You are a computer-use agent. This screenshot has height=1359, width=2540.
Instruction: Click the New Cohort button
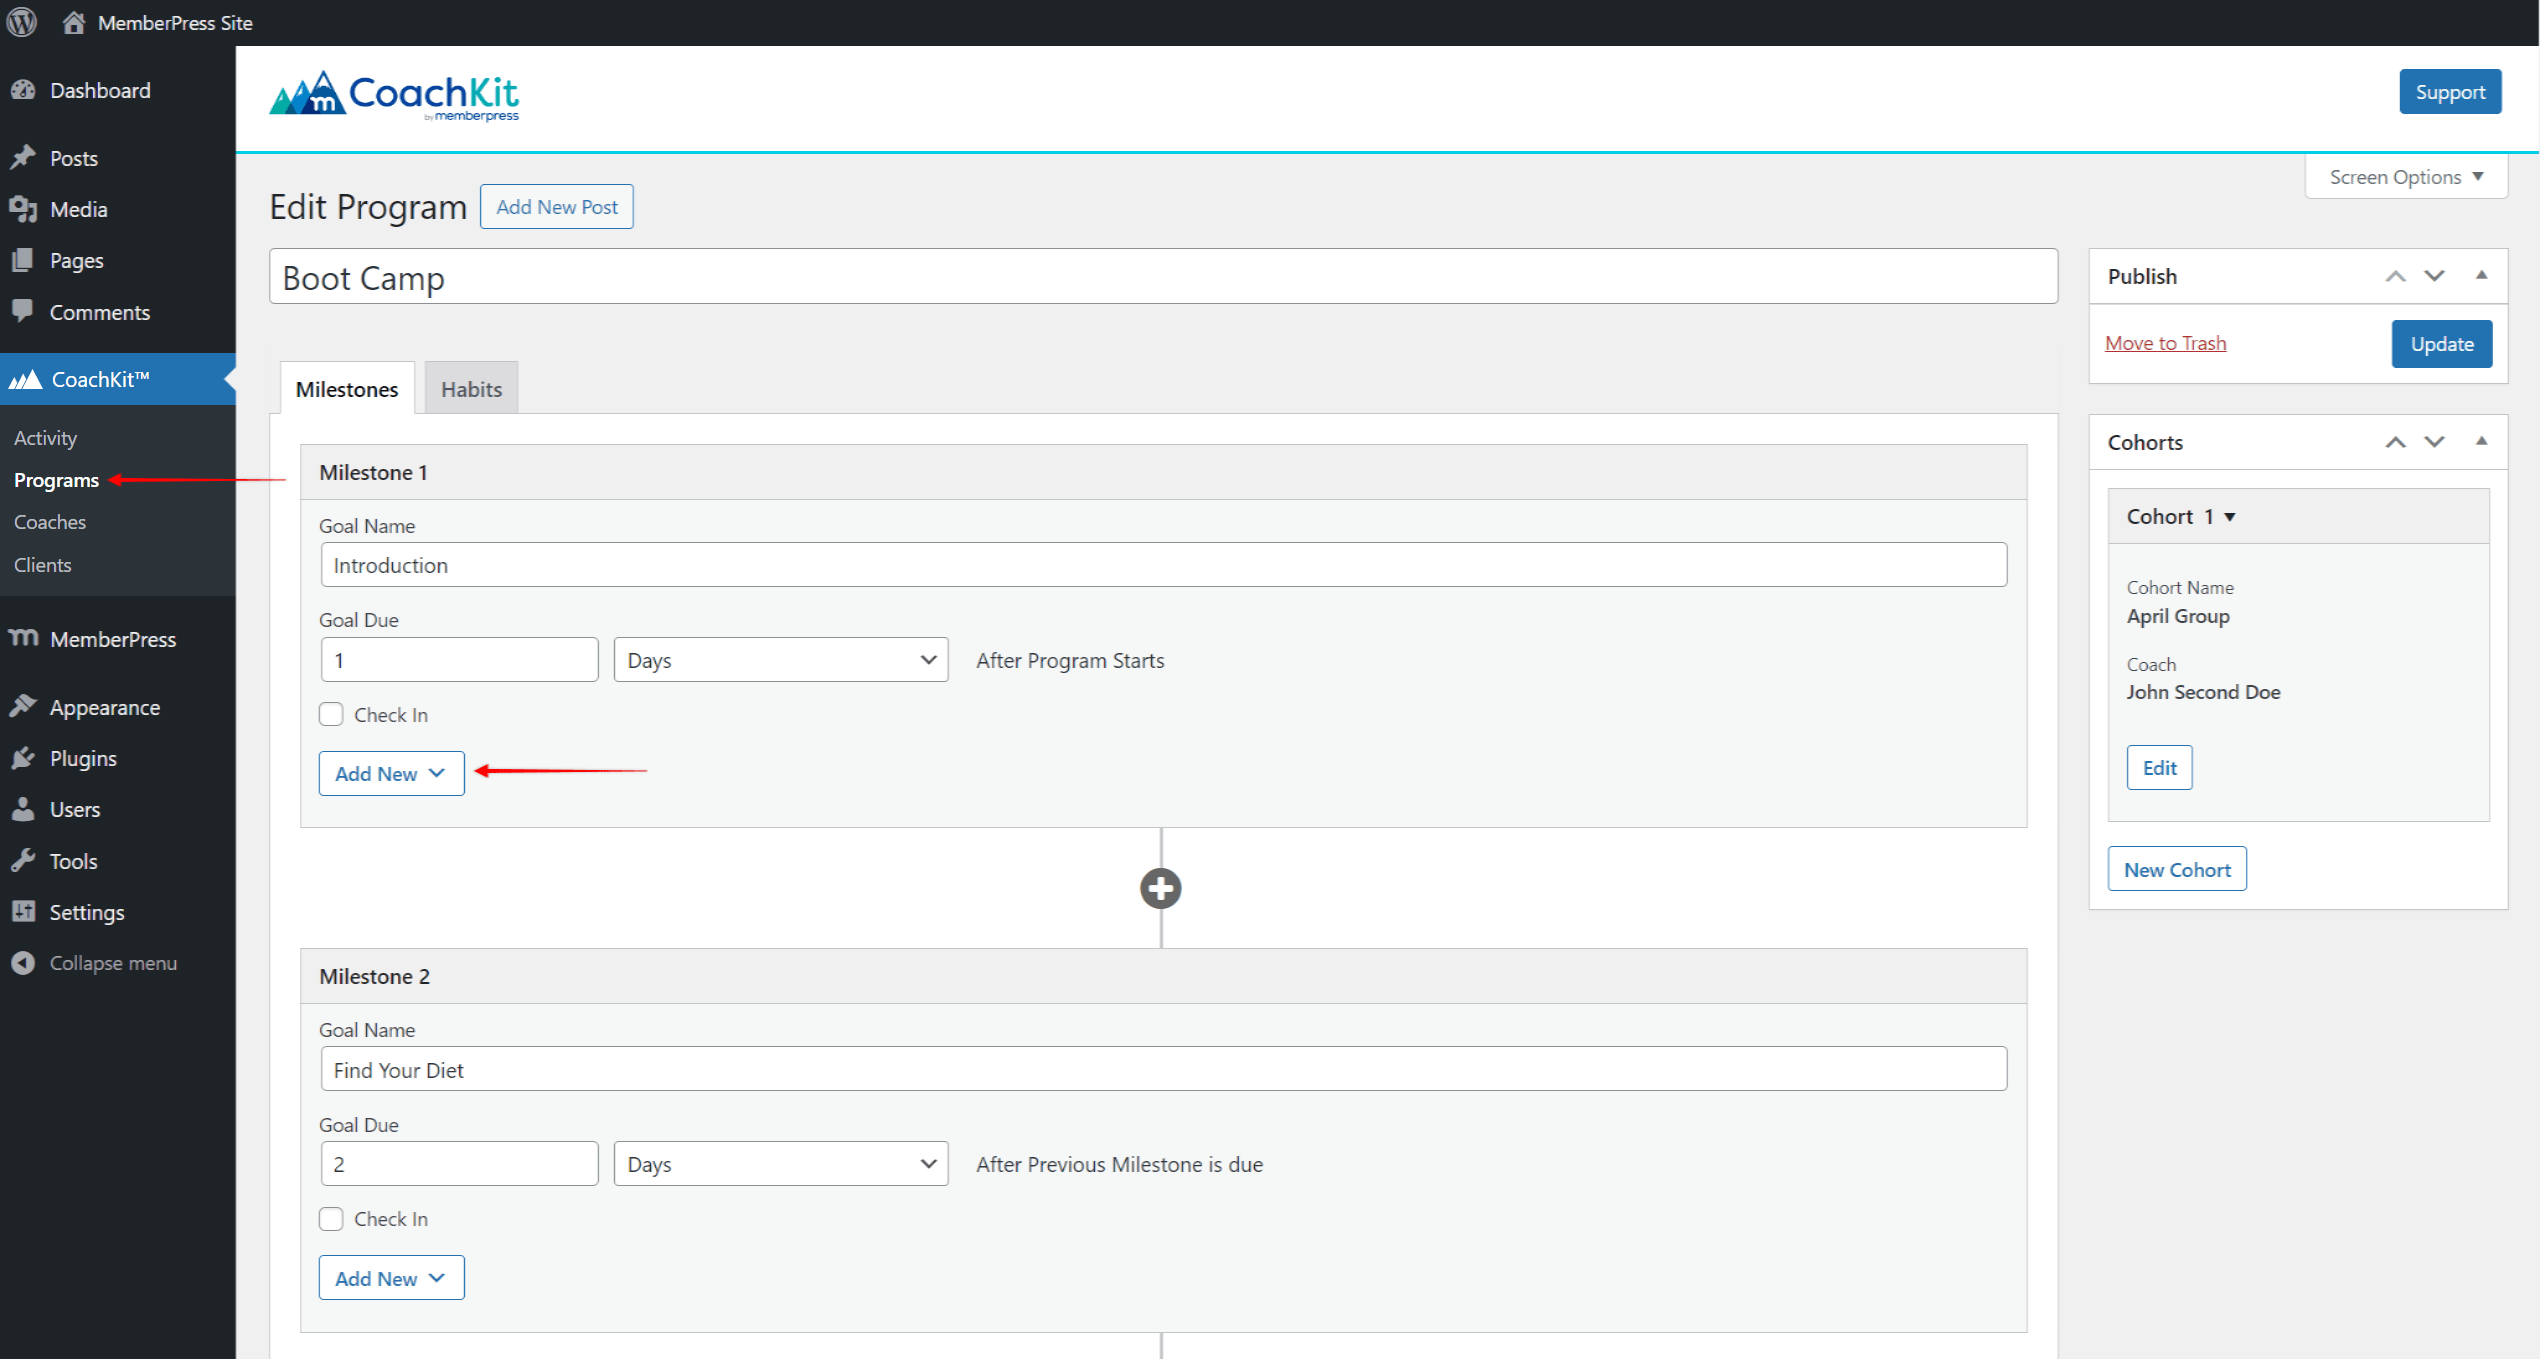(x=2177, y=868)
